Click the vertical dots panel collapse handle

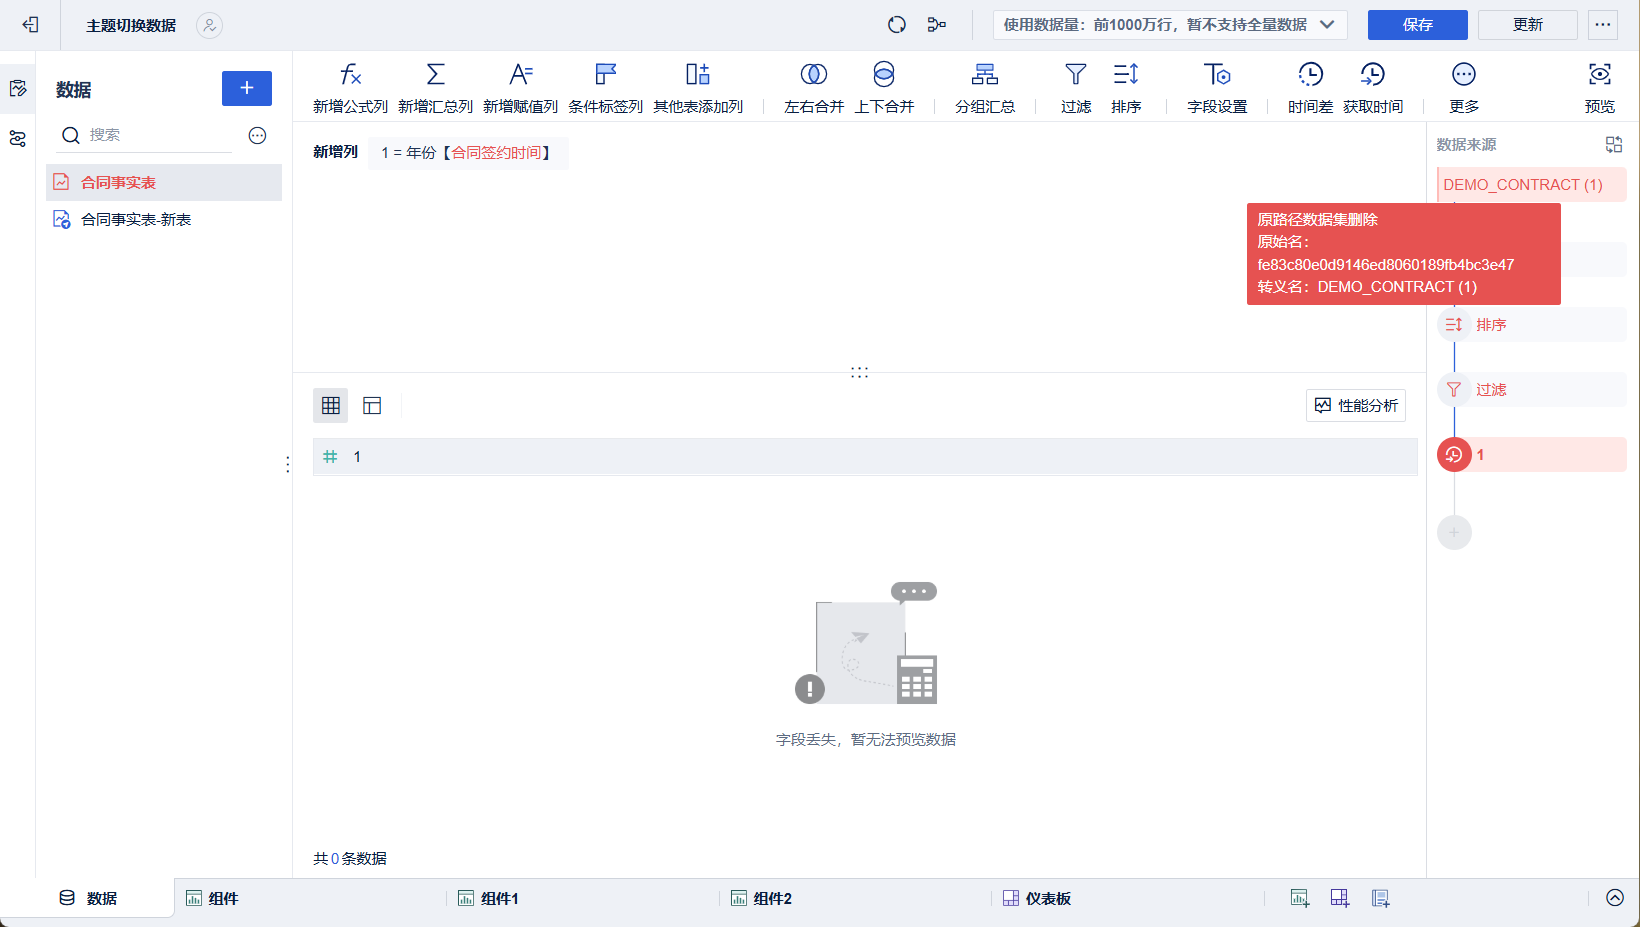pyautogui.click(x=288, y=465)
